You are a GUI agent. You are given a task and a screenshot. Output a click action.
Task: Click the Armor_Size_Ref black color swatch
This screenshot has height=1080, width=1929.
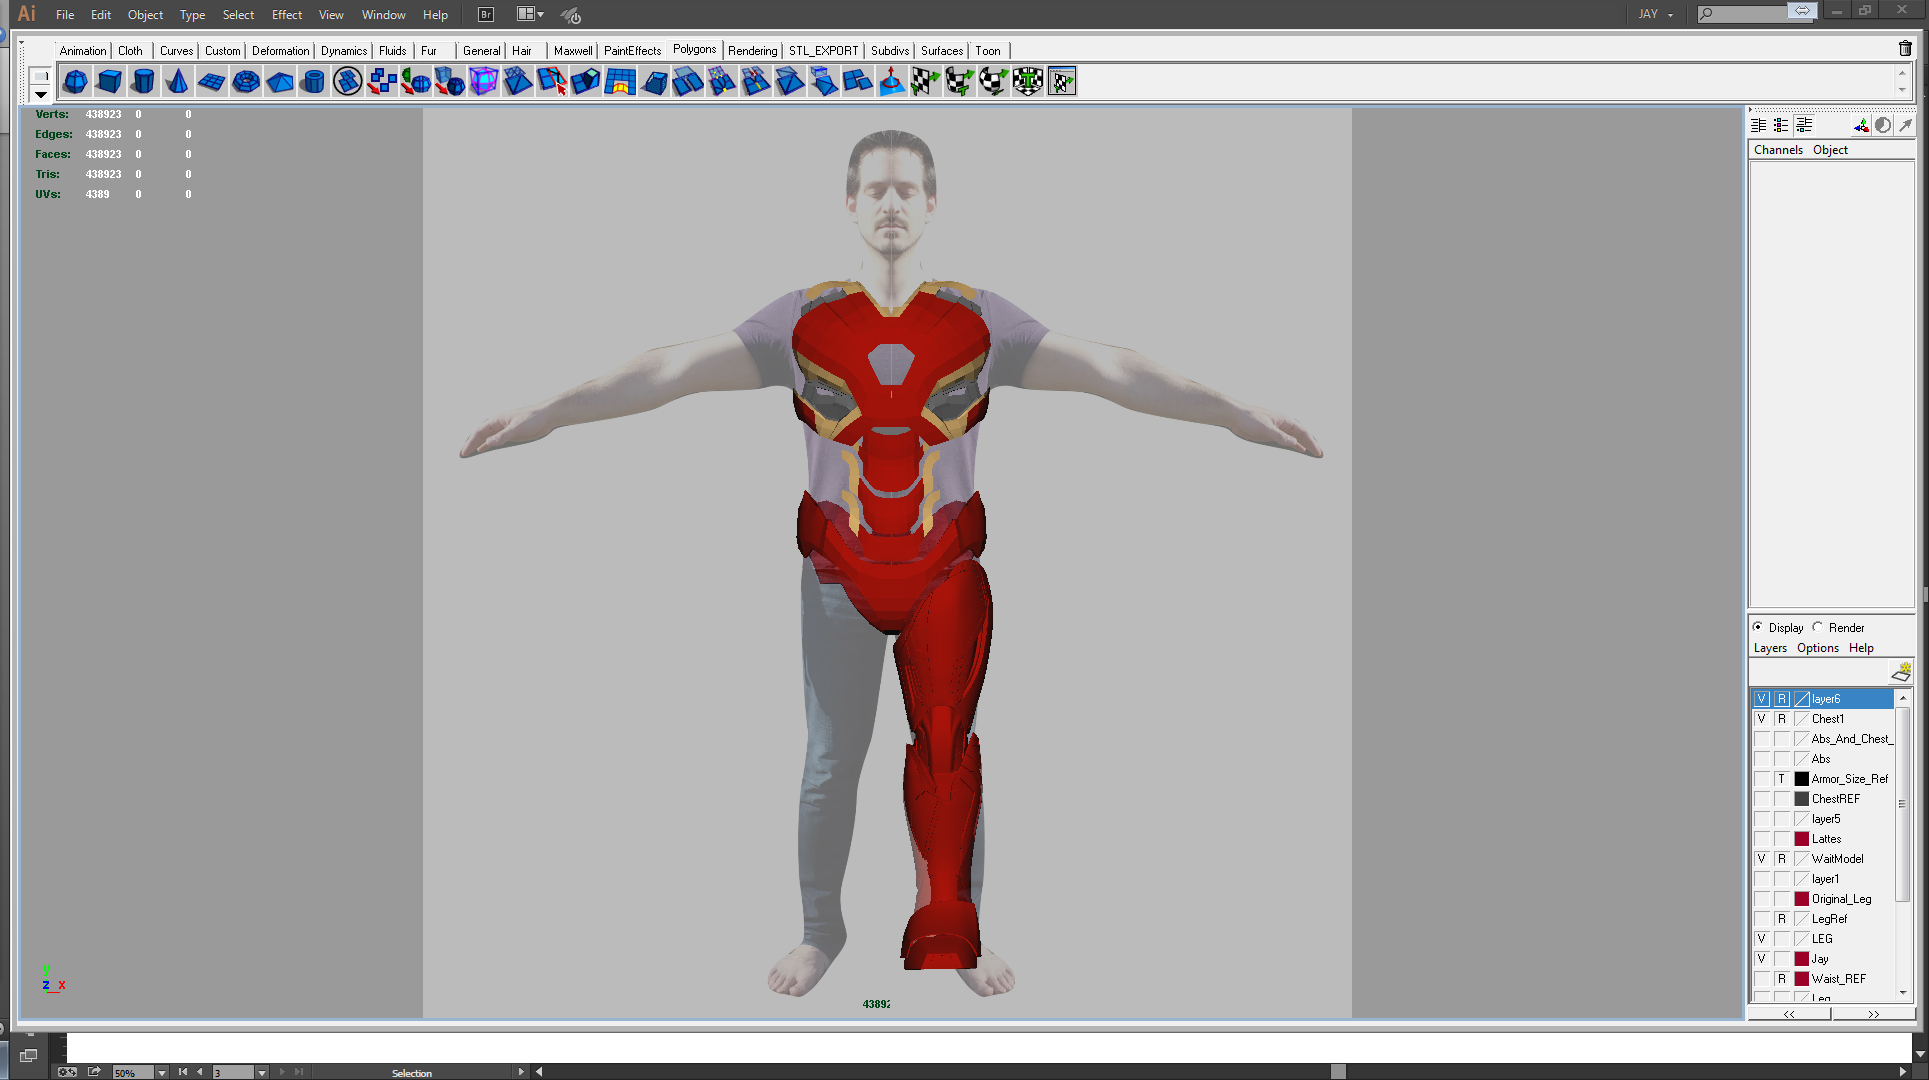click(1801, 779)
